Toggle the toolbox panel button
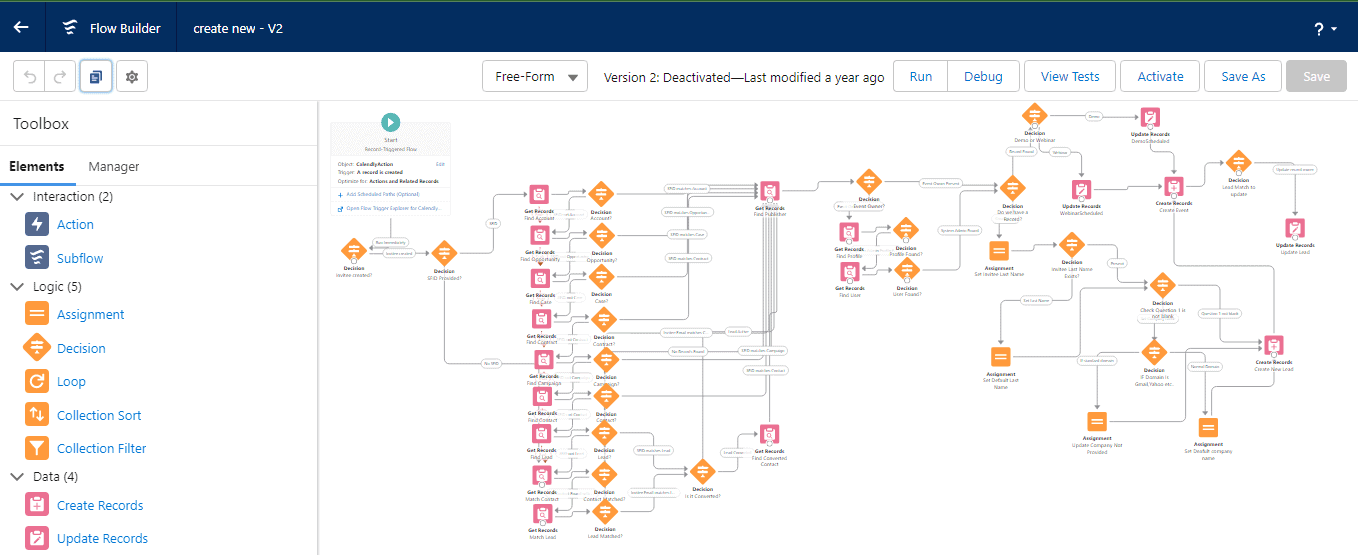The width and height of the screenshot is (1358, 555). click(x=96, y=77)
